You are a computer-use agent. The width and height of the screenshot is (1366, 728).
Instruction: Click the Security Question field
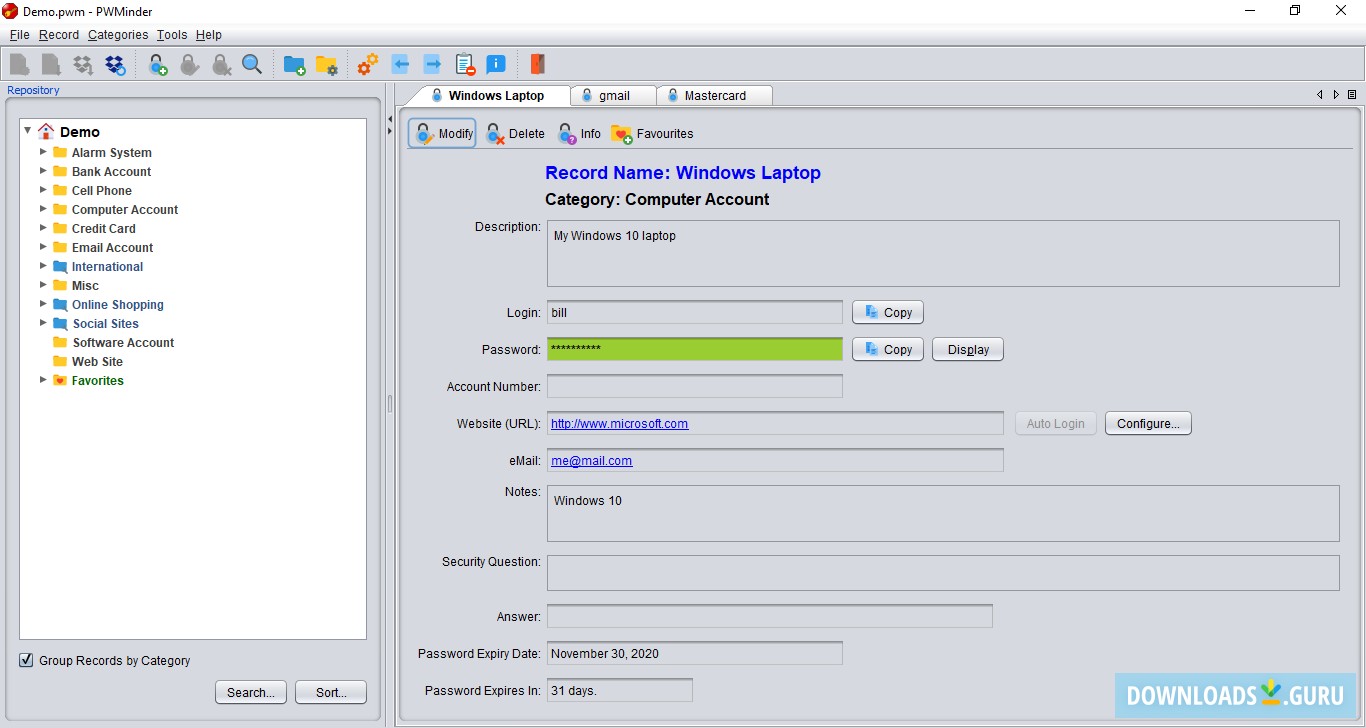point(943,573)
